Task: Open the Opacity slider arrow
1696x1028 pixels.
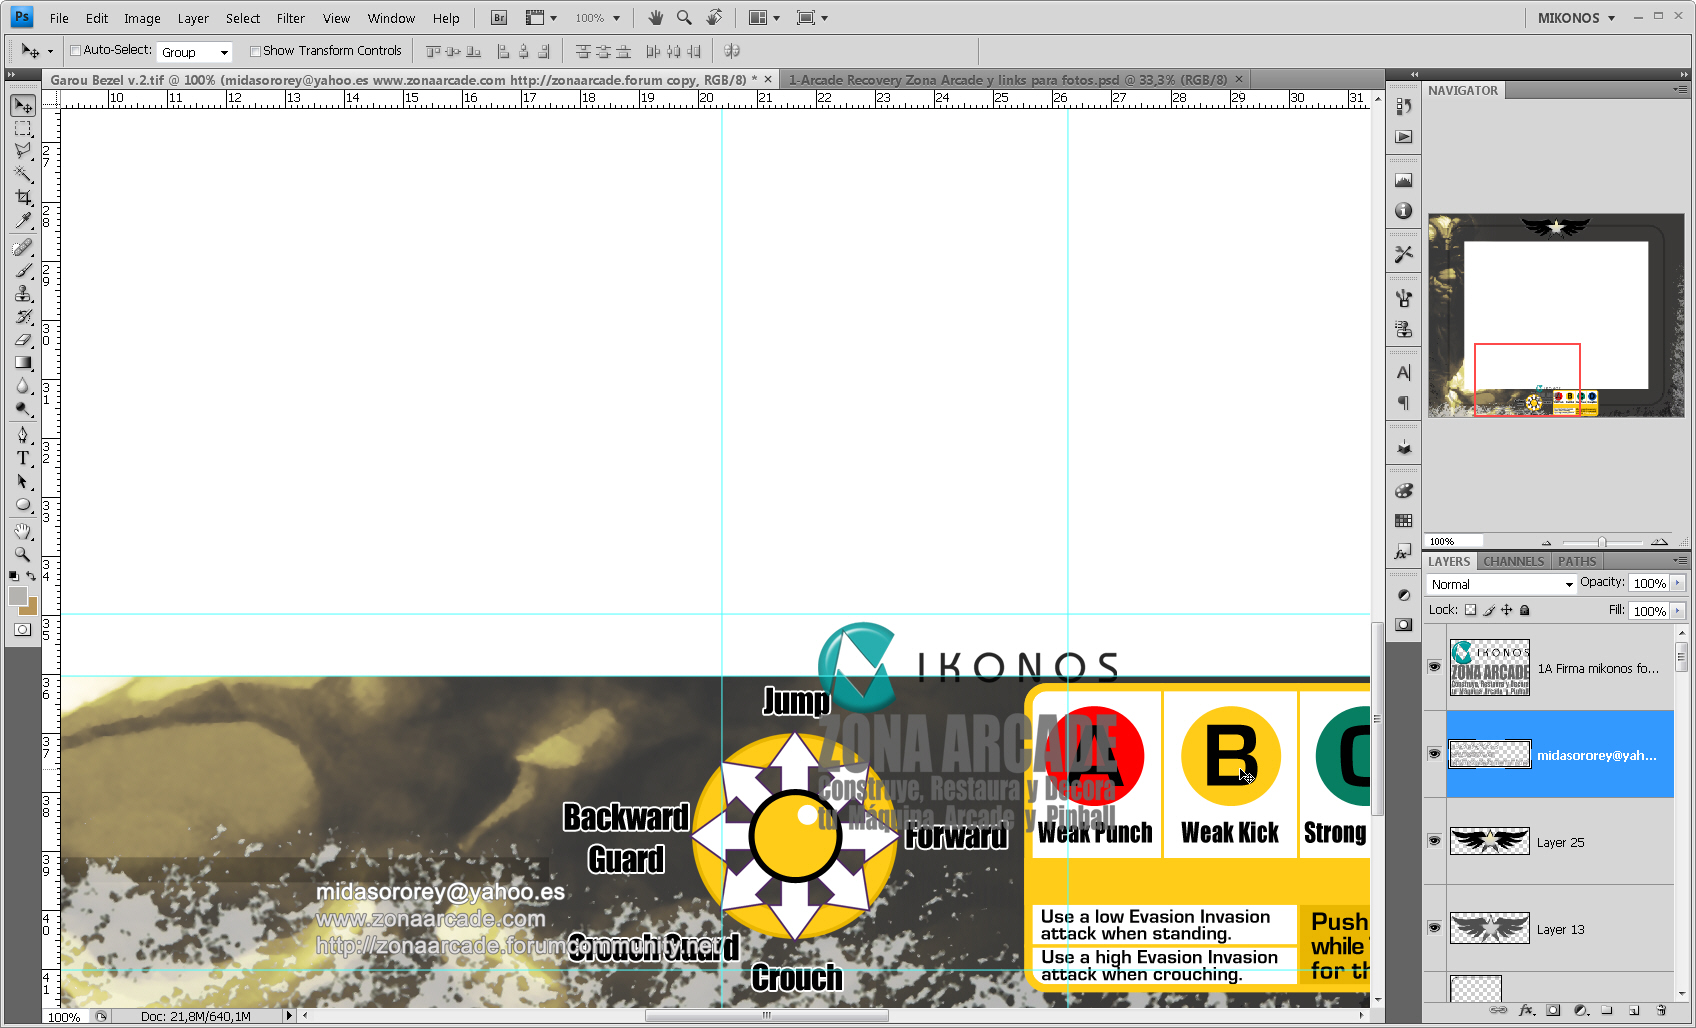Action: 1678,583
